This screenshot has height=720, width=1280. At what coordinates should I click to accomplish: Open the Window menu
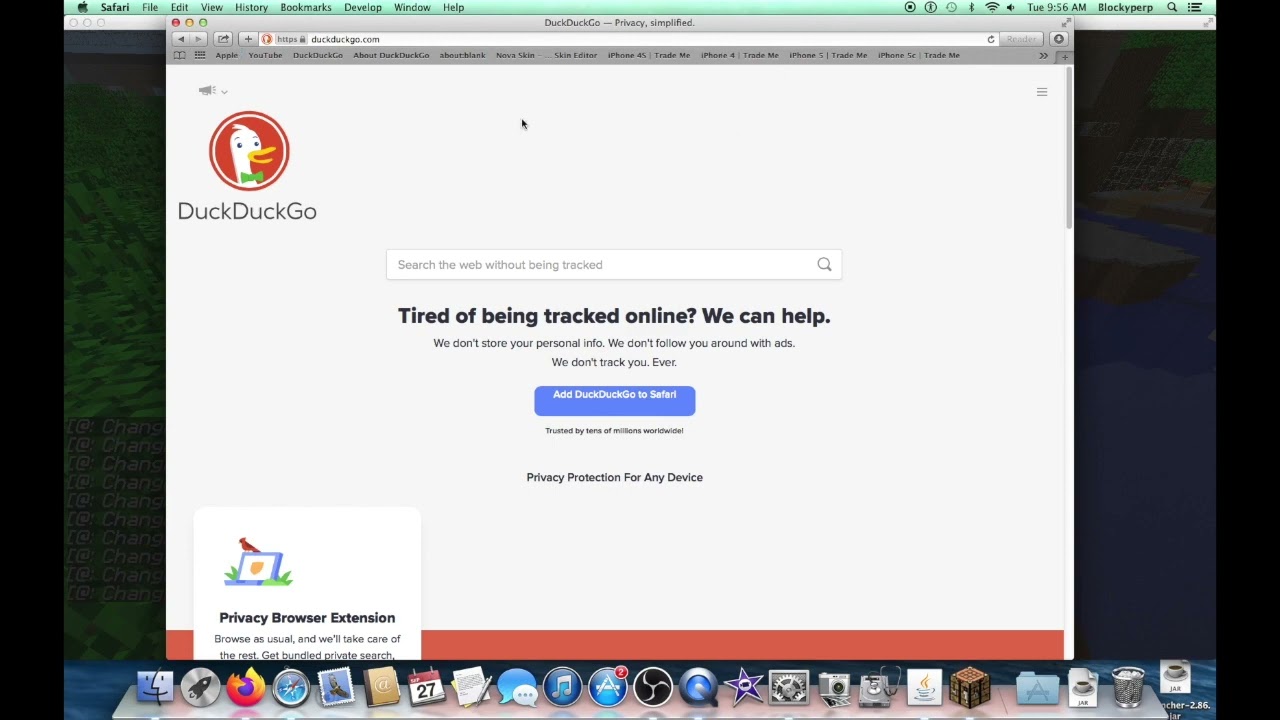(x=412, y=7)
